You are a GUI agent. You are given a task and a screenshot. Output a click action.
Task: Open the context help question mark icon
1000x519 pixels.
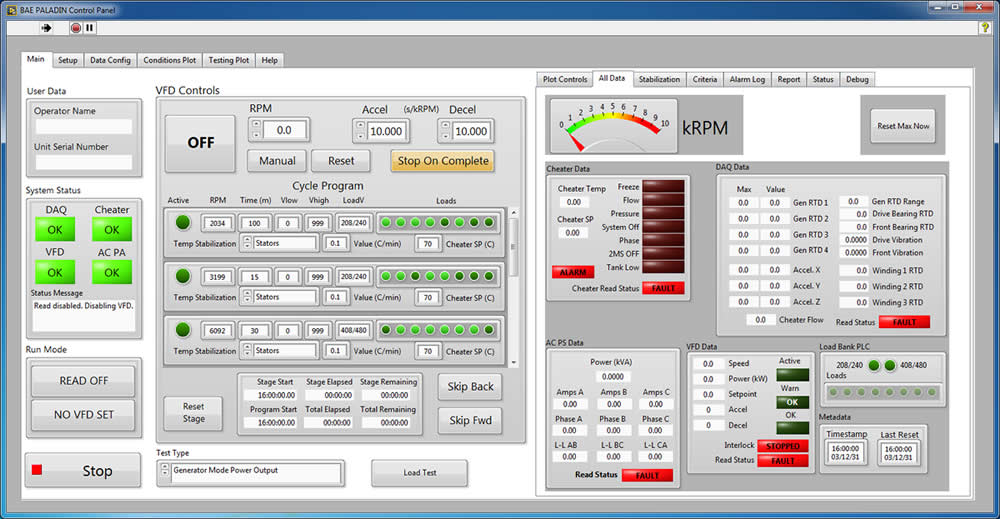(986, 27)
